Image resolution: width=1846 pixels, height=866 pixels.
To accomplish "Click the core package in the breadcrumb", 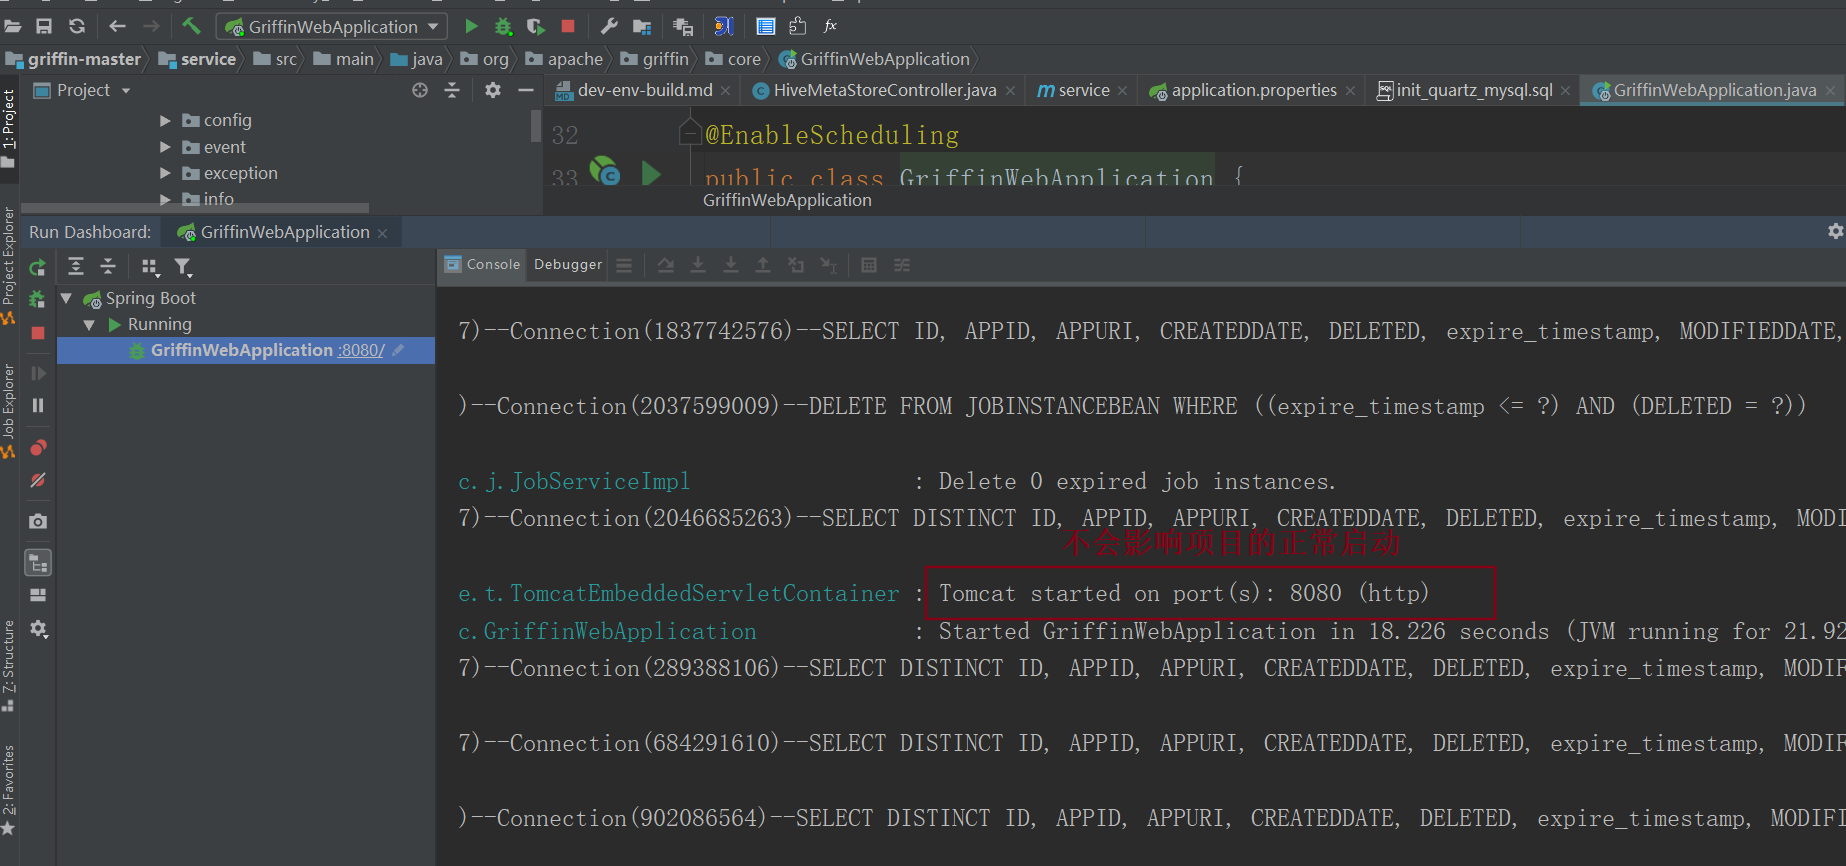I will tap(733, 59).
